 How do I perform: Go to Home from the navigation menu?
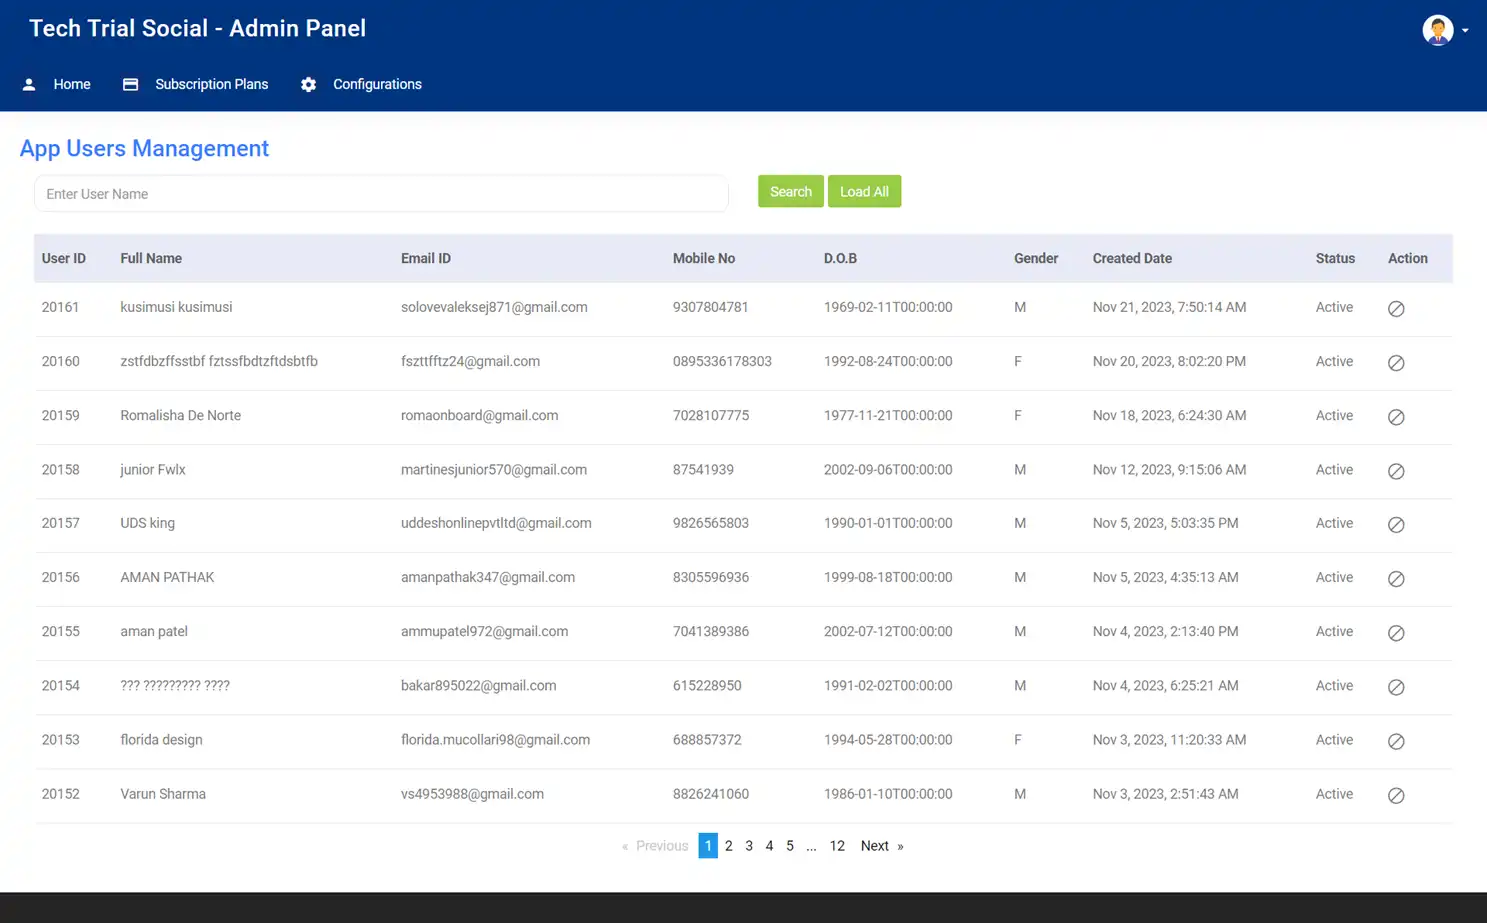71,84
